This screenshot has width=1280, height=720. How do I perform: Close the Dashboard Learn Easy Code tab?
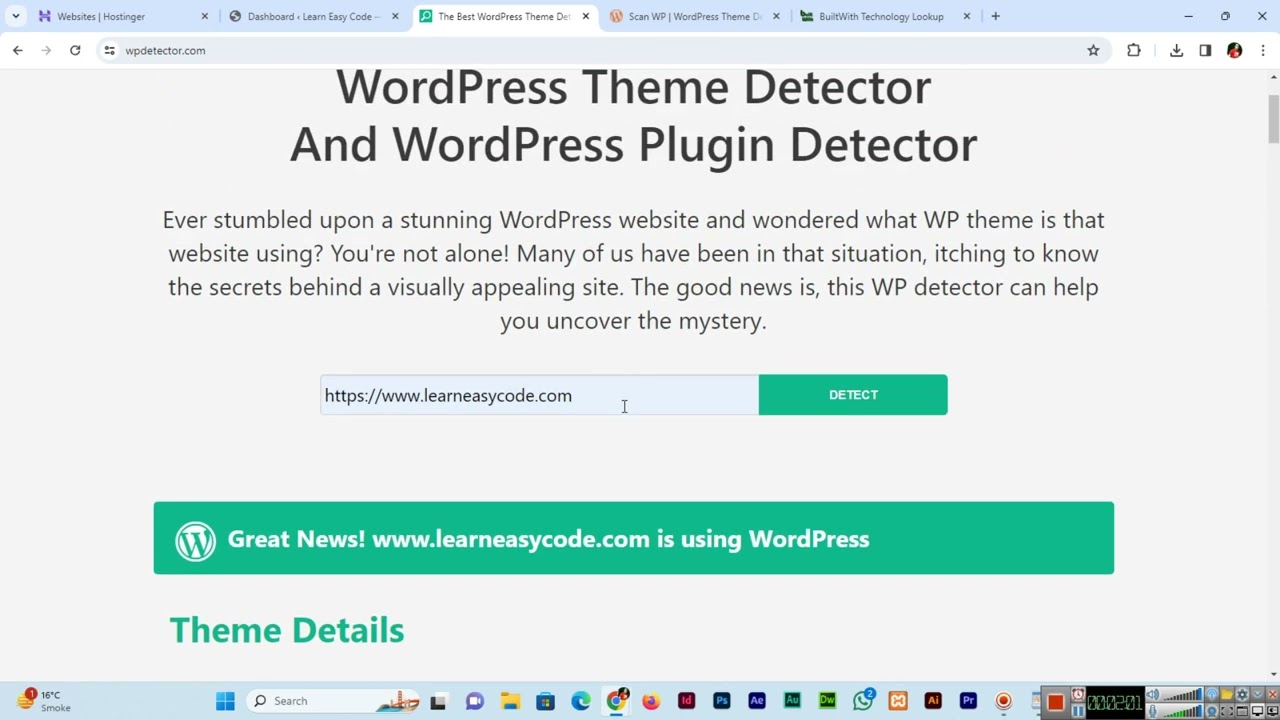click(395, 16)
